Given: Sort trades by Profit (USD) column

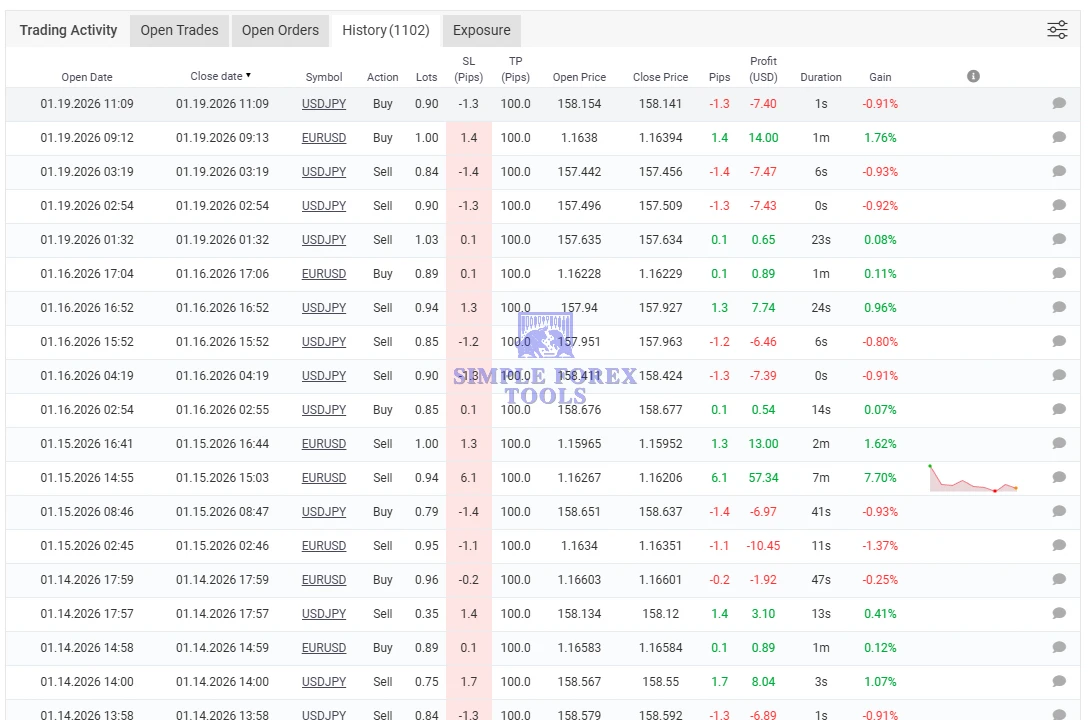Looking at the screenshot, I should 763,69.
